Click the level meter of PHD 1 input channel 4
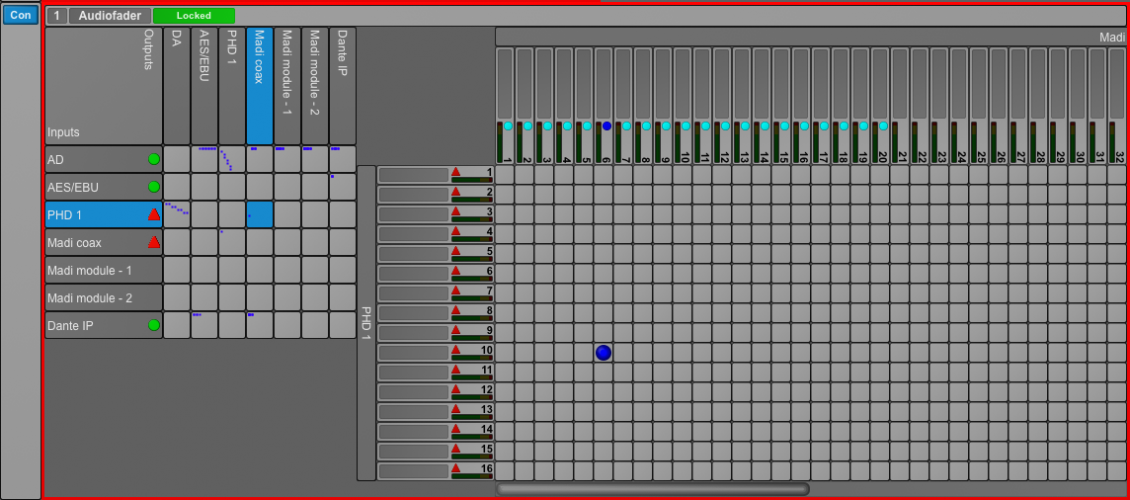The width and height of the screenshot is (1130, 500). (x=471, y=238)
